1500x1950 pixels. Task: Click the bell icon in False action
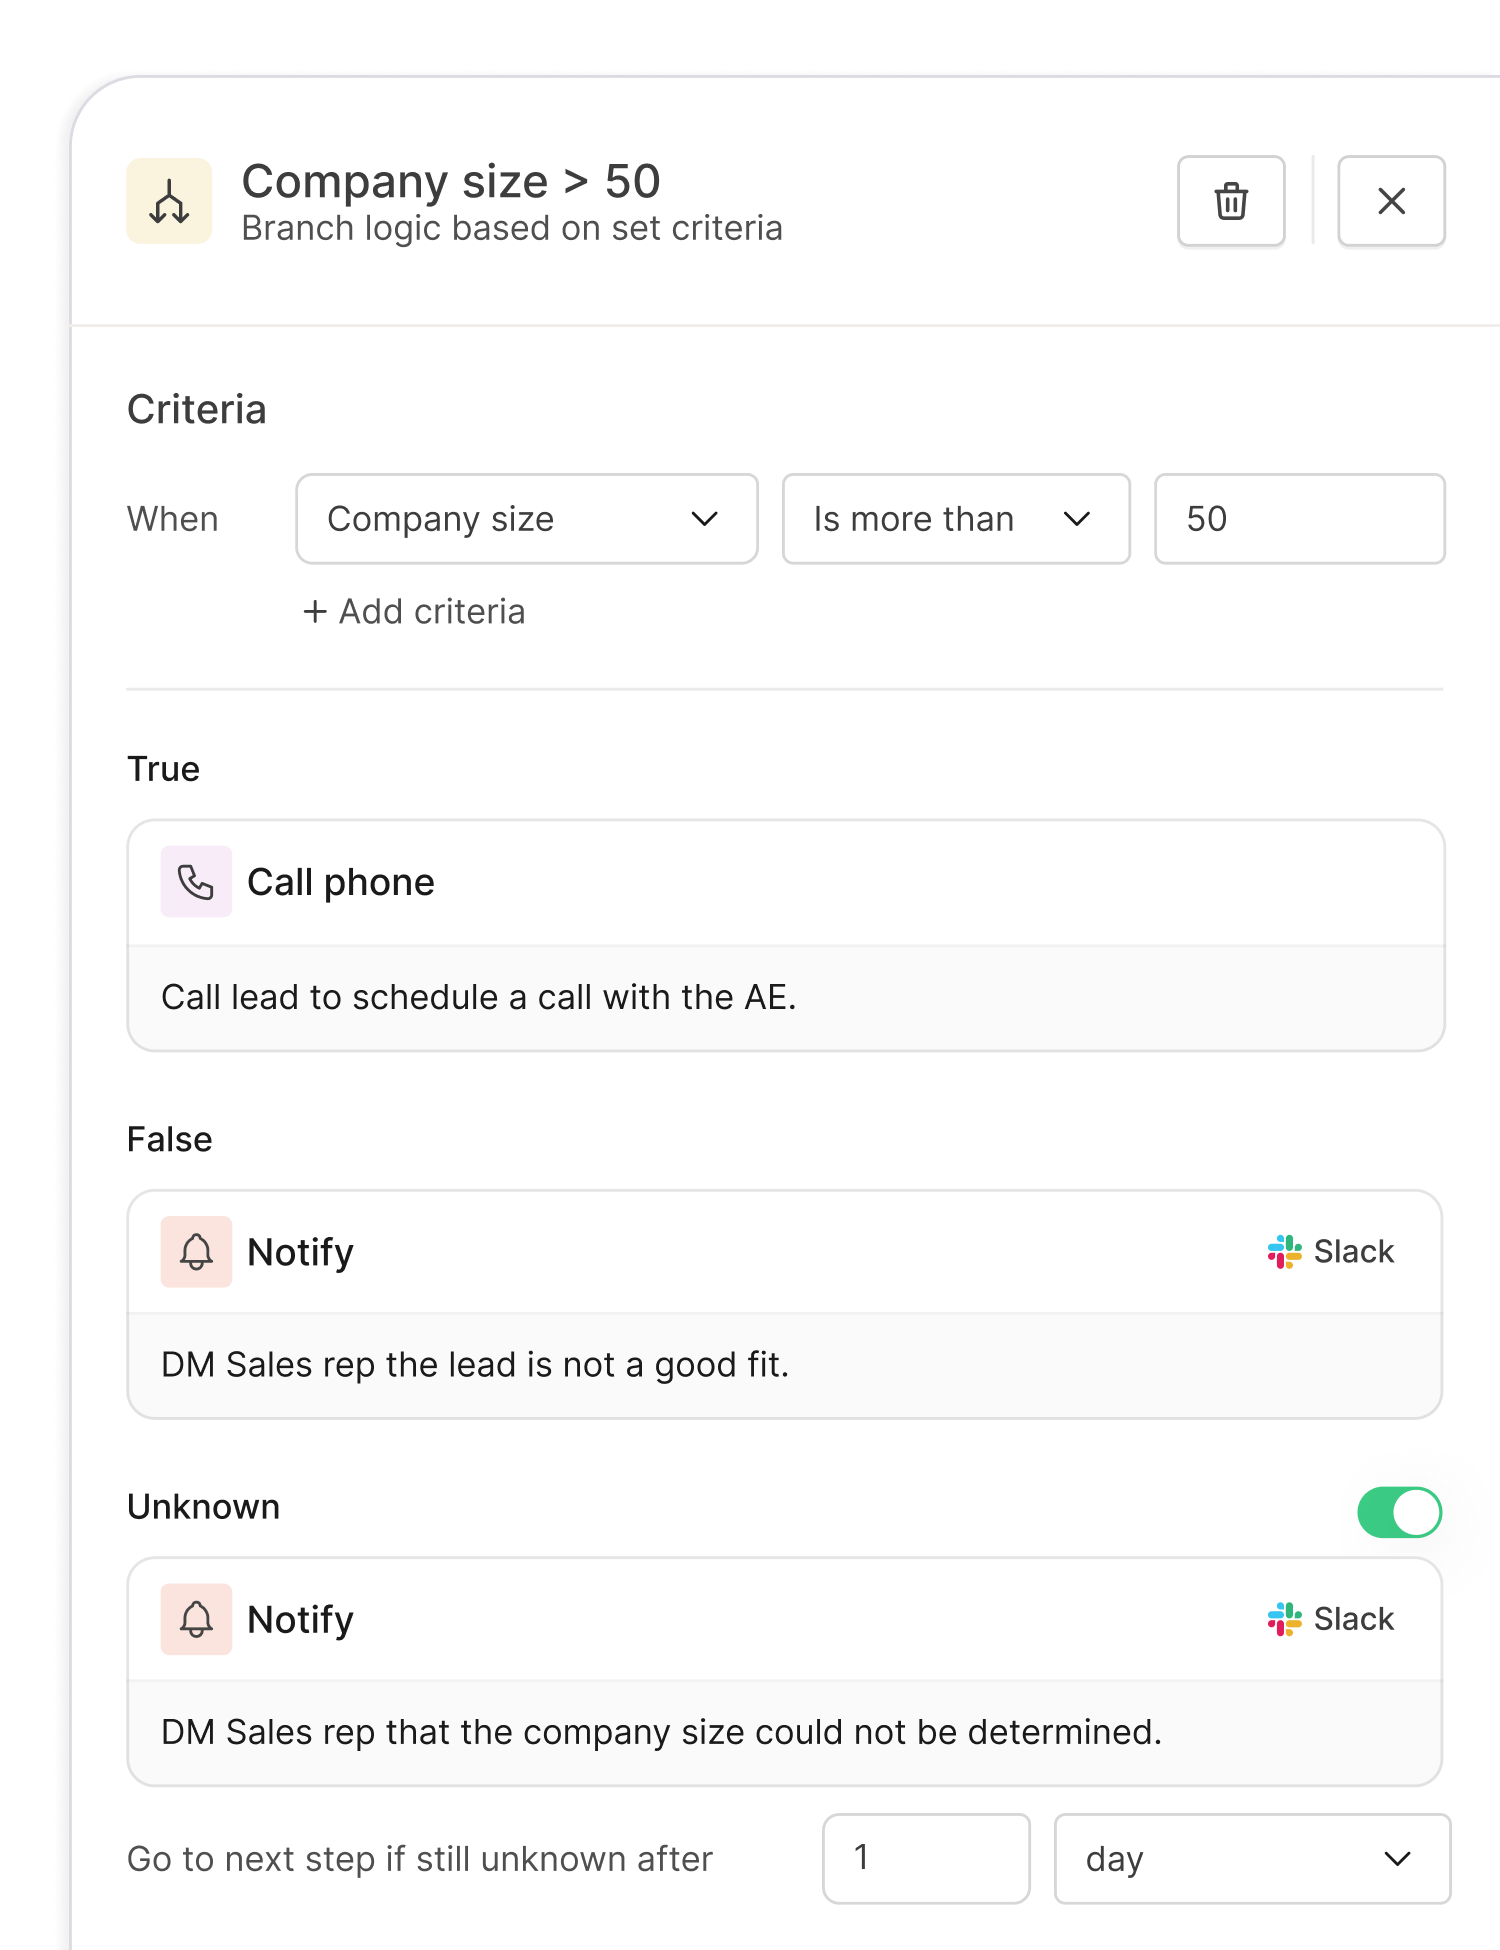[196, 1252]
